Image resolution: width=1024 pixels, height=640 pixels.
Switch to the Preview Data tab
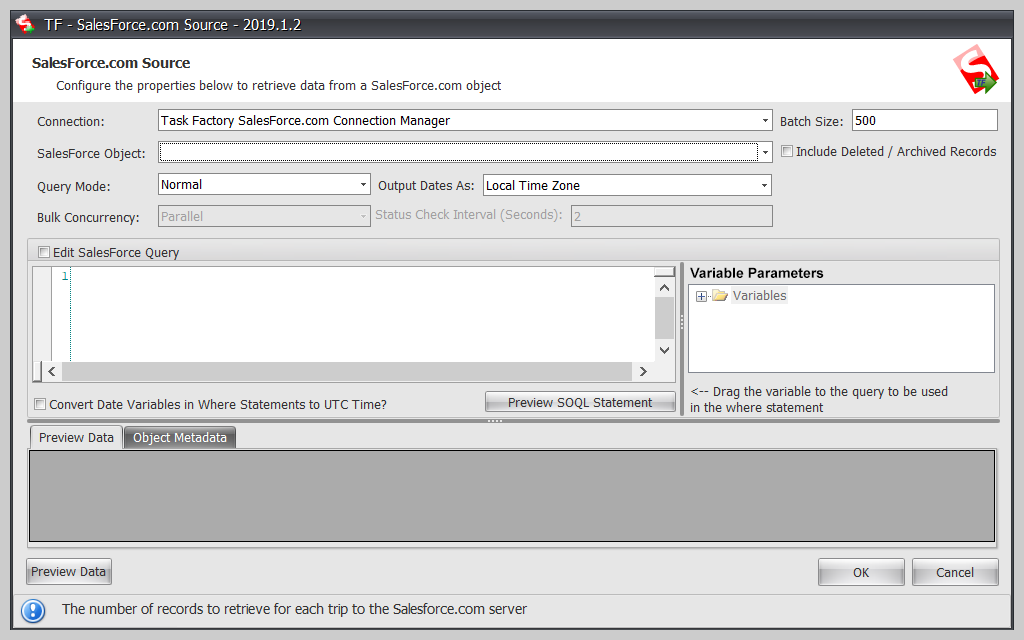75,437
